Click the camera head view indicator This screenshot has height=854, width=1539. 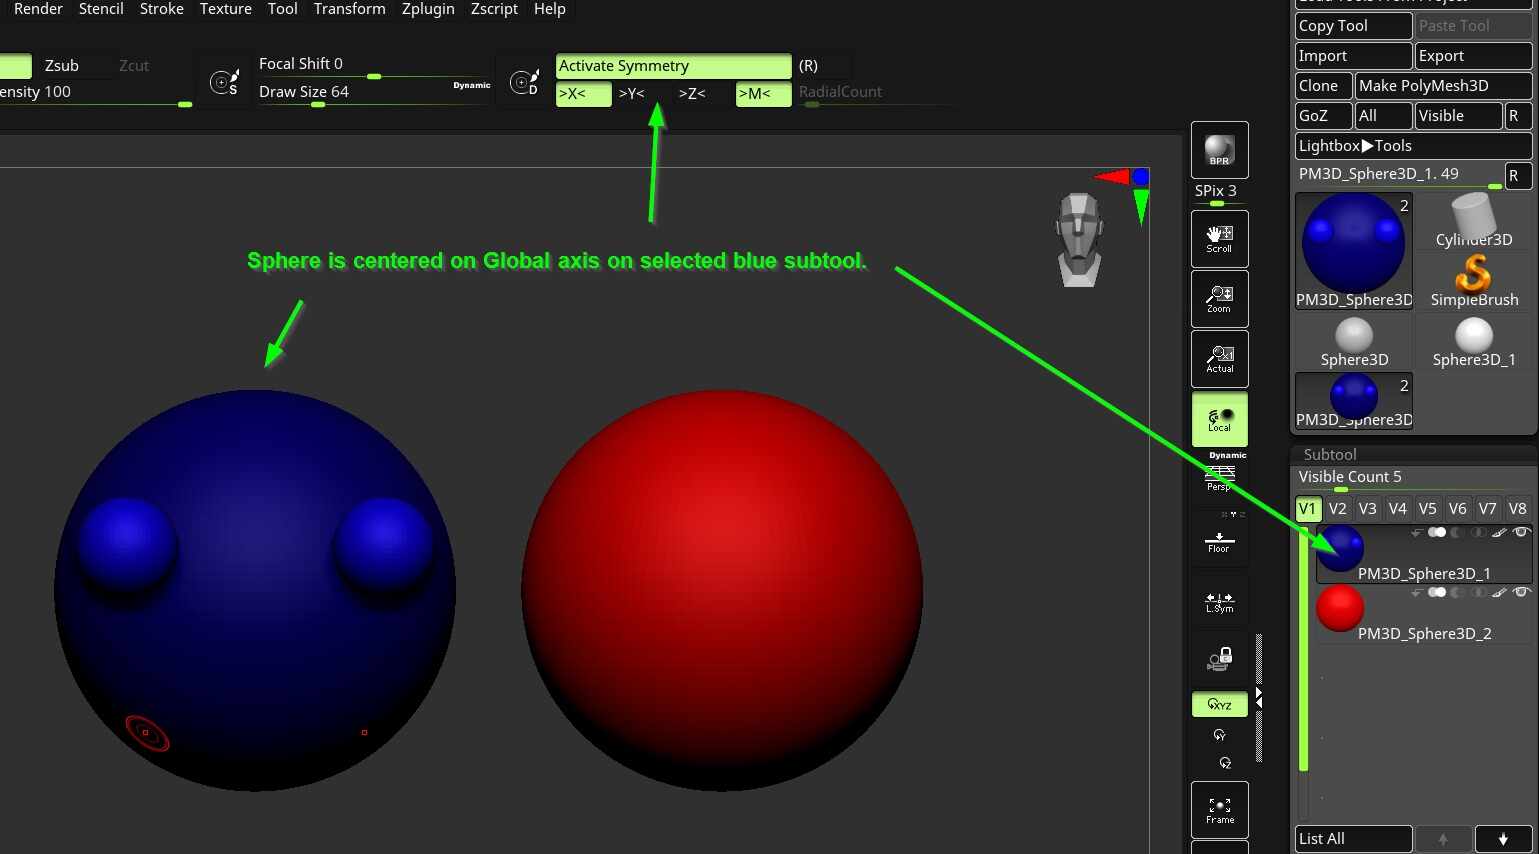point(1079,240)
